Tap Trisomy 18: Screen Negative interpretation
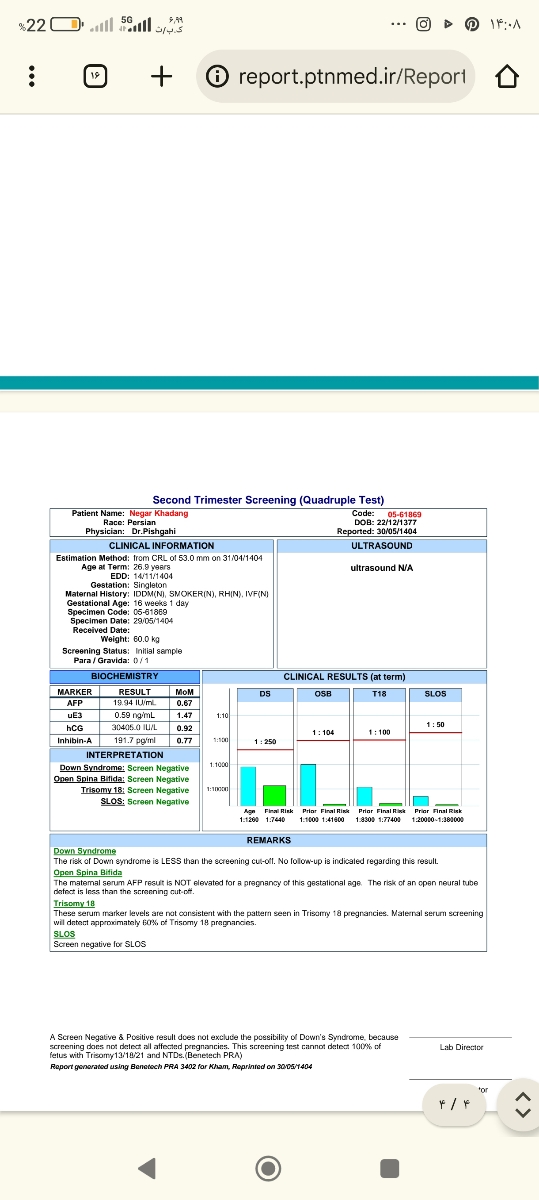 pyautogui.click(x=134, y=790)
